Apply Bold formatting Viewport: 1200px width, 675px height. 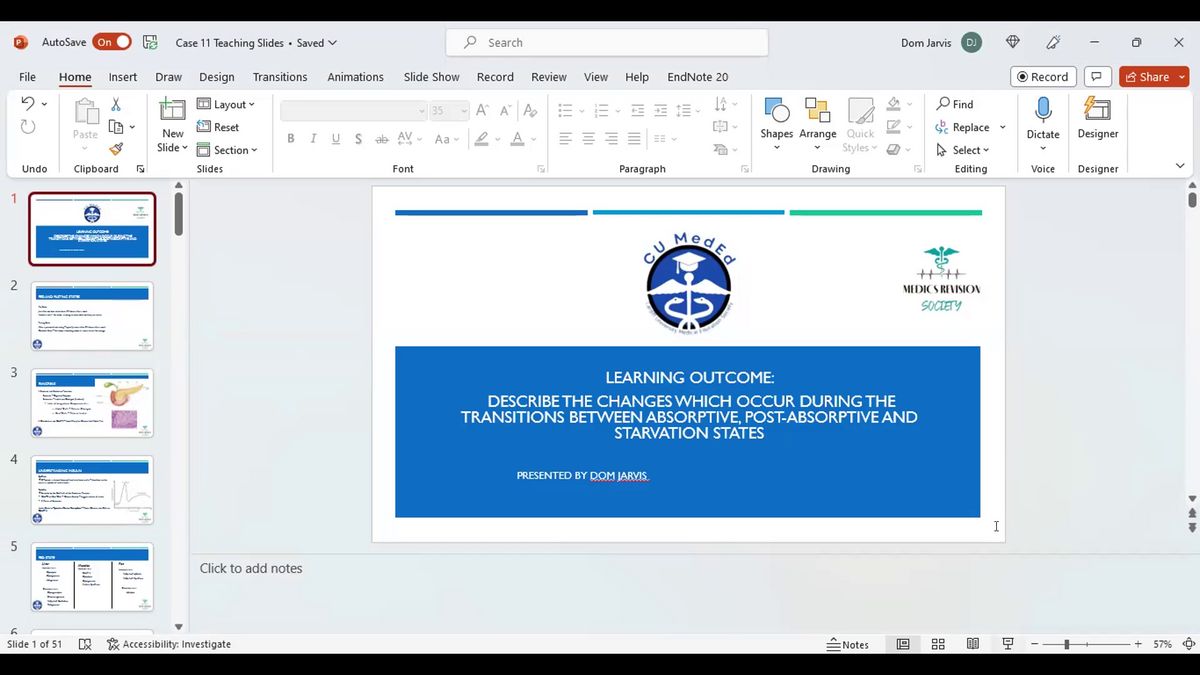click(x=291, y=139)
